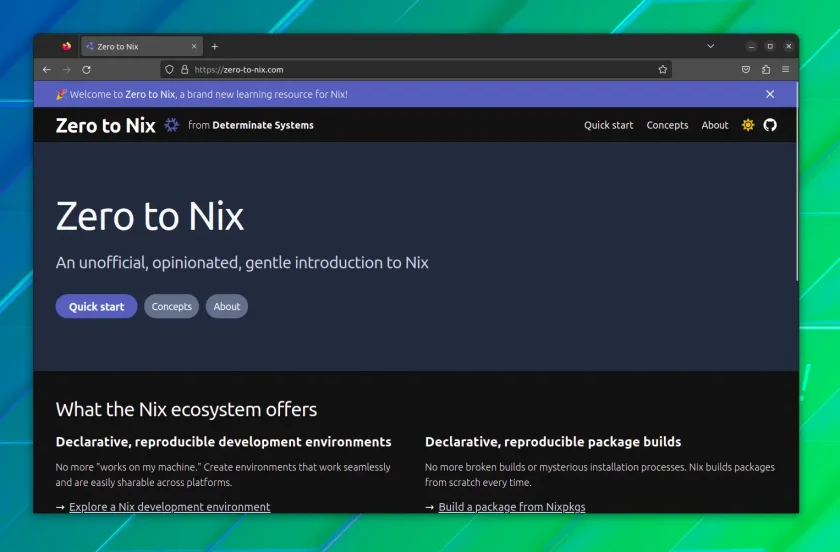Click the What the Nix ecosystem offers heading
Viewport: 840px width, 552px height.
[x=186, y=409]
